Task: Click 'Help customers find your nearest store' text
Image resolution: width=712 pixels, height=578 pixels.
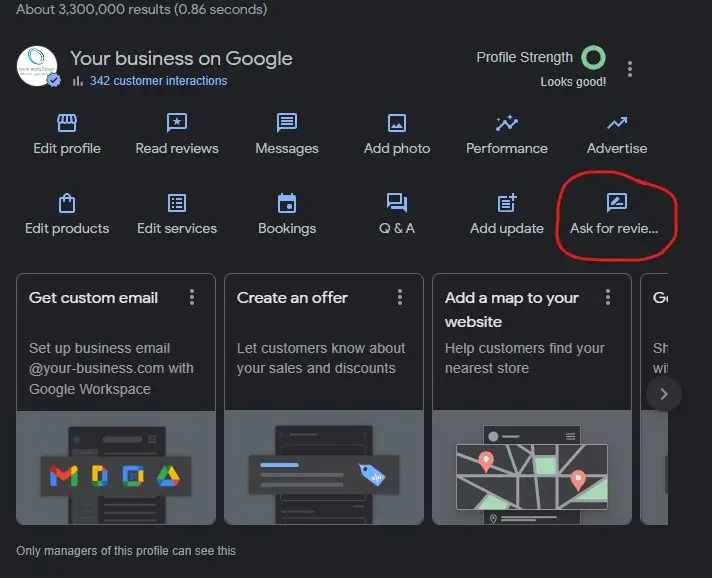Action: tap(524, 358)
